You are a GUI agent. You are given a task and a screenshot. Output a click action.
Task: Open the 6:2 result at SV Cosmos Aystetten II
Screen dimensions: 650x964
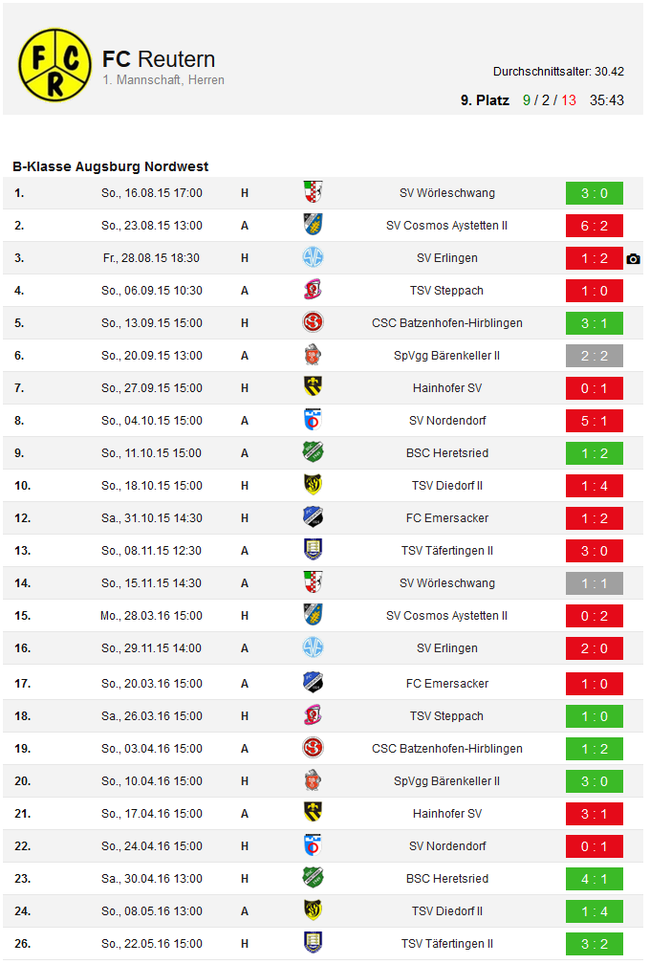click(594, 226)
